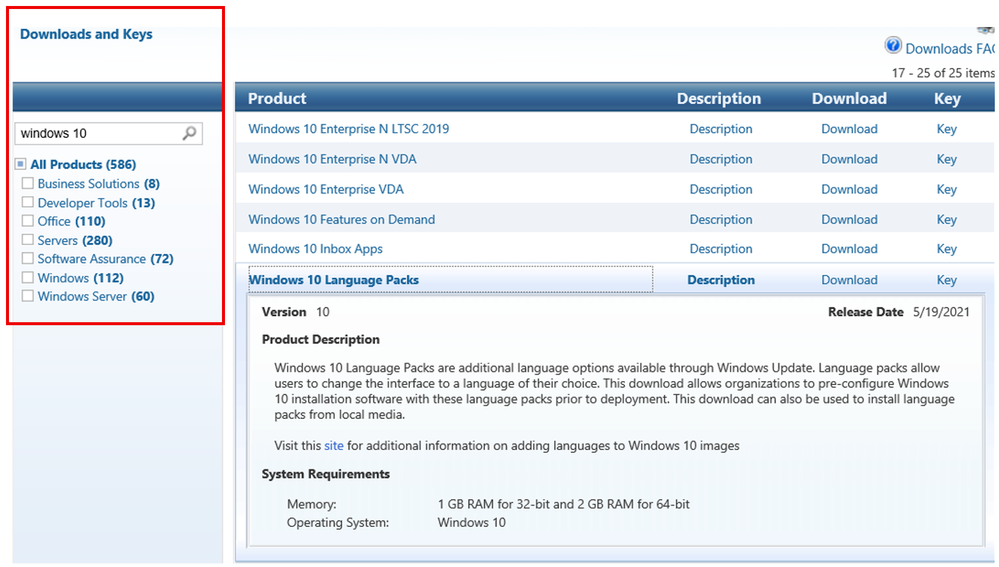
Task: Collapse the Windows 10 Language Packs row
Action: (334, 280)
